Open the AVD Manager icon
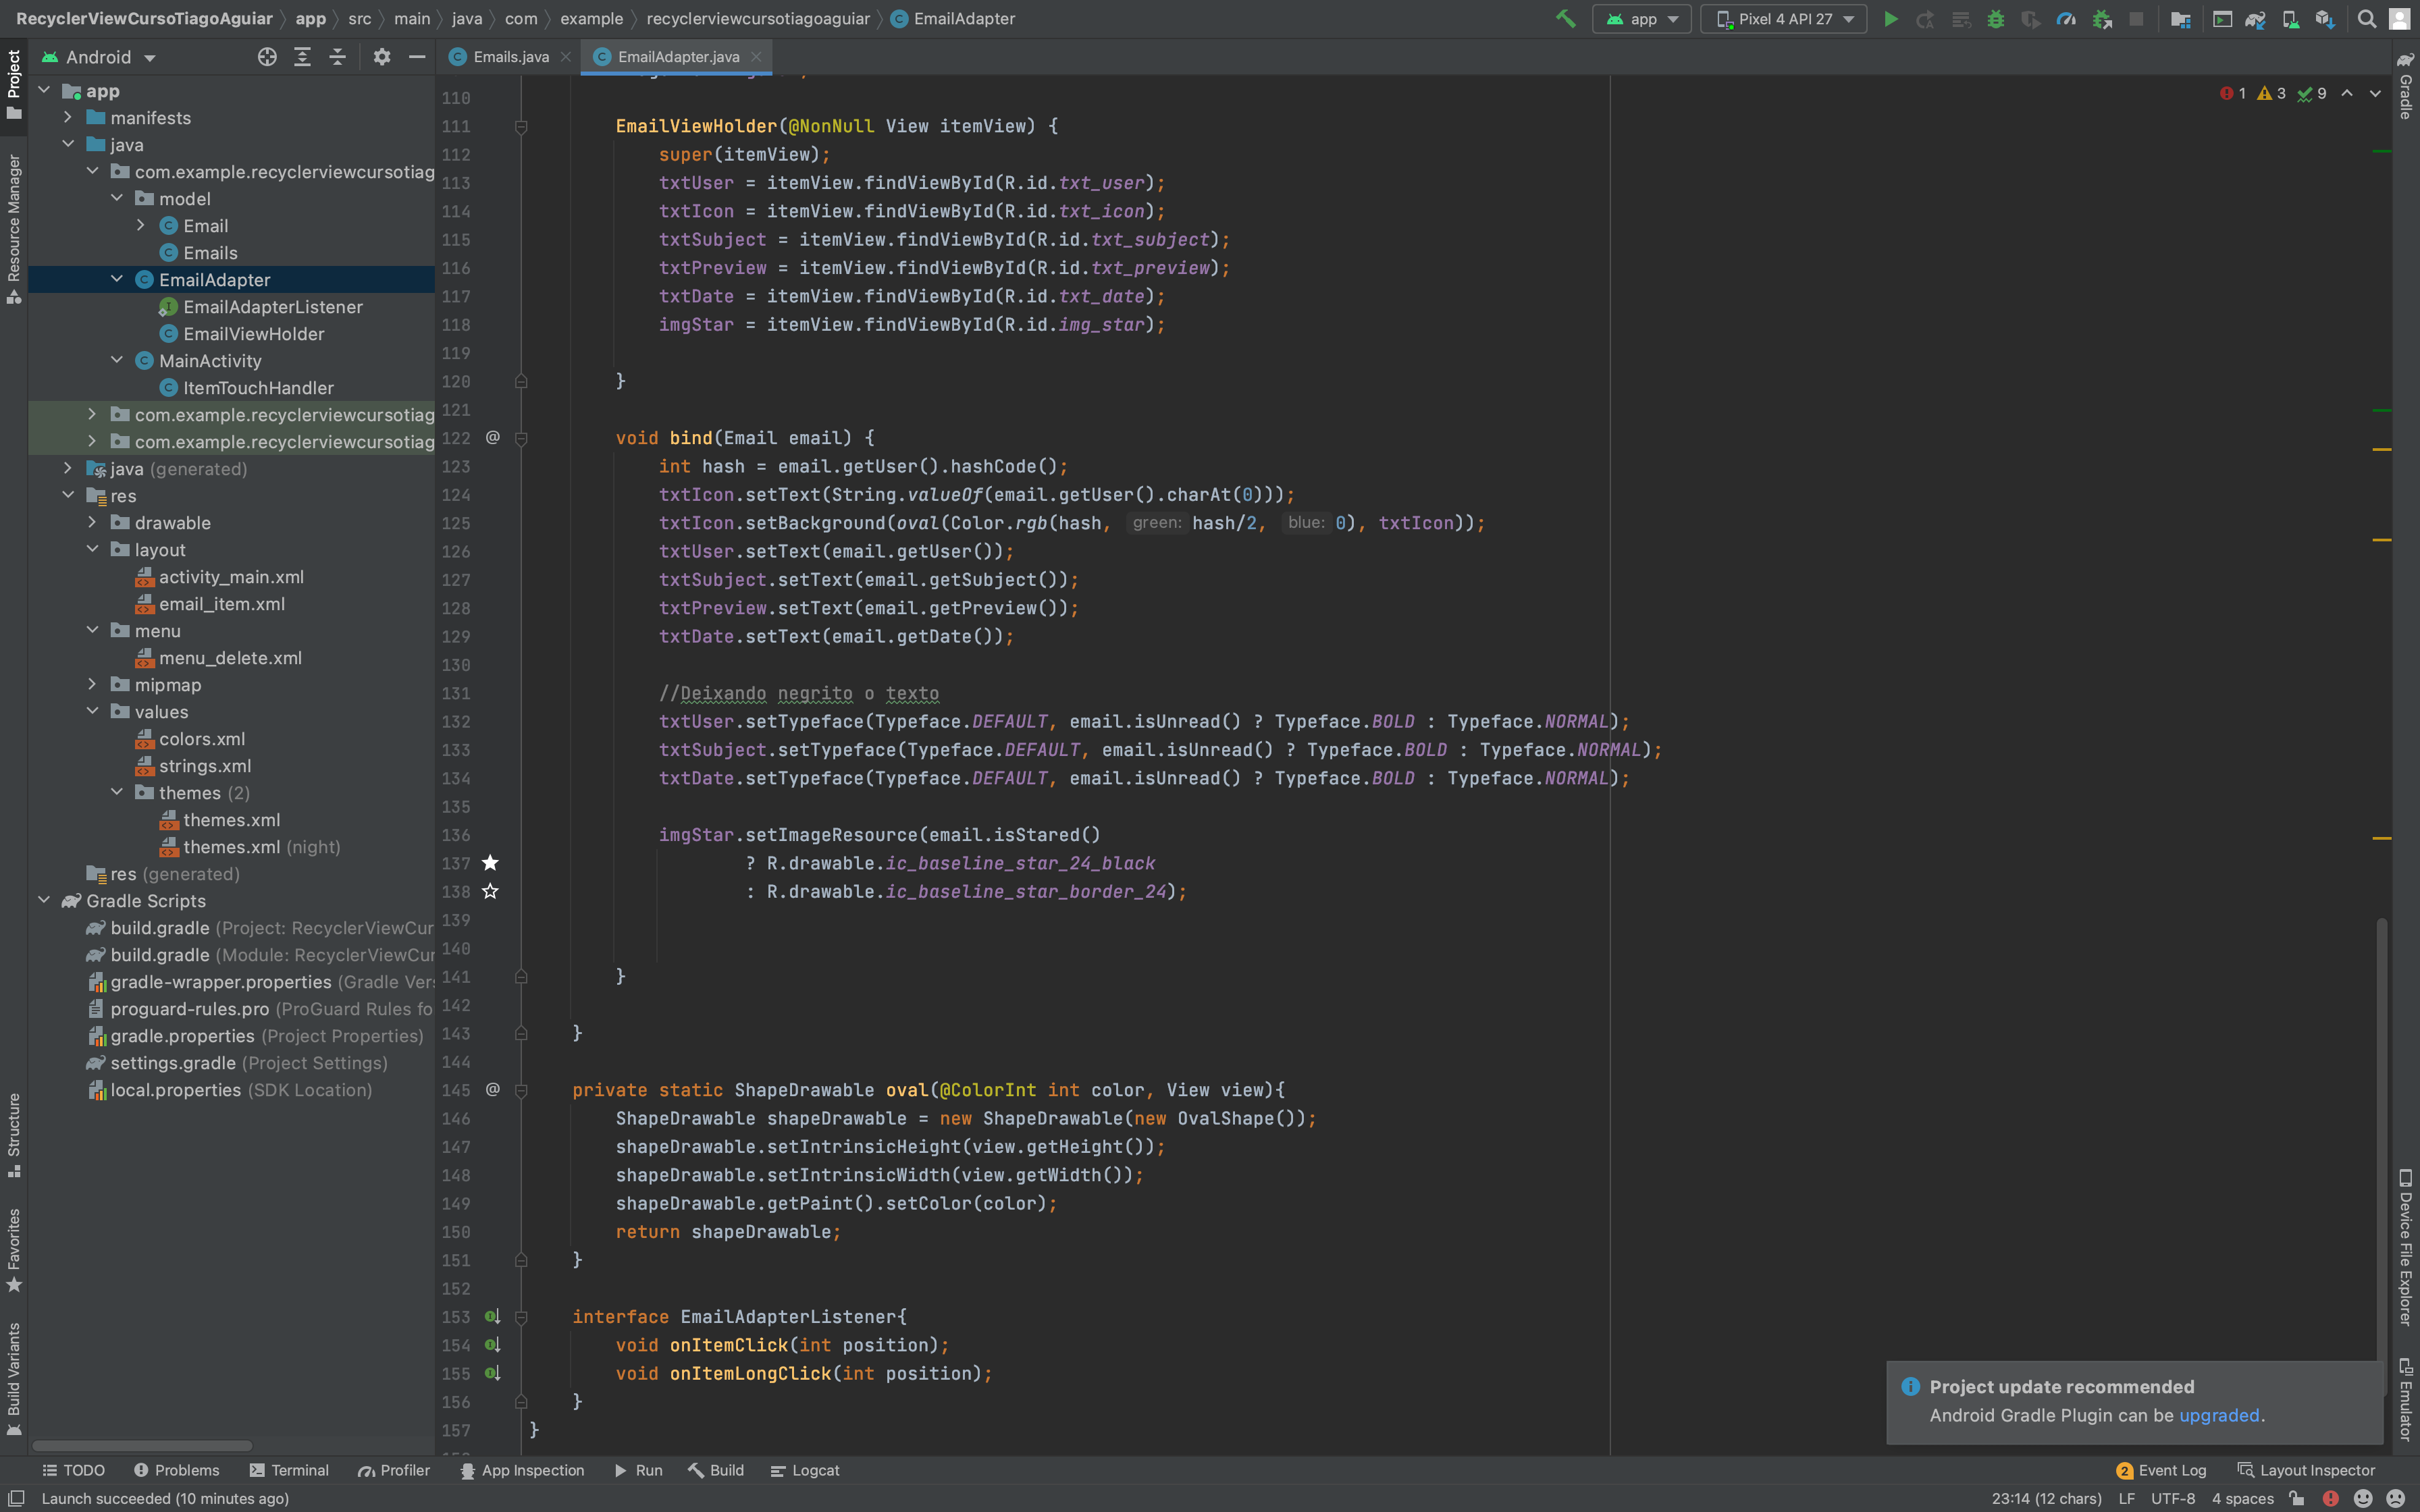Screen dimensions: 2420x1512 point(2290,18)
